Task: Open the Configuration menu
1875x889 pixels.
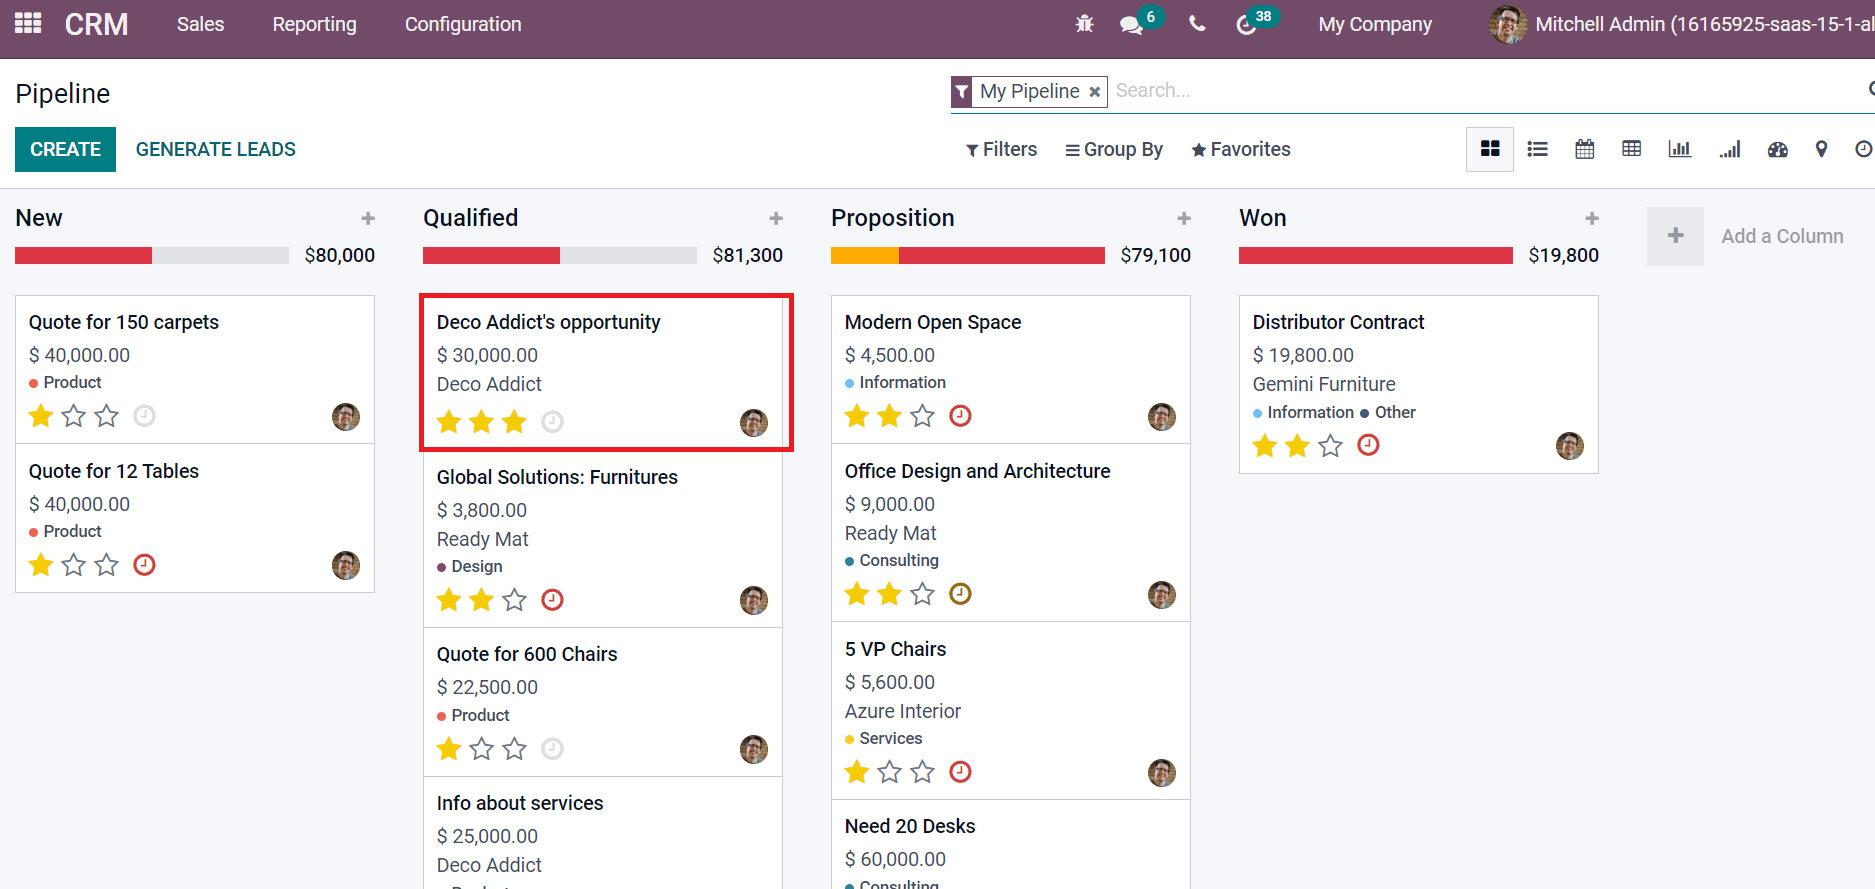Action: [x=463, y=24]
